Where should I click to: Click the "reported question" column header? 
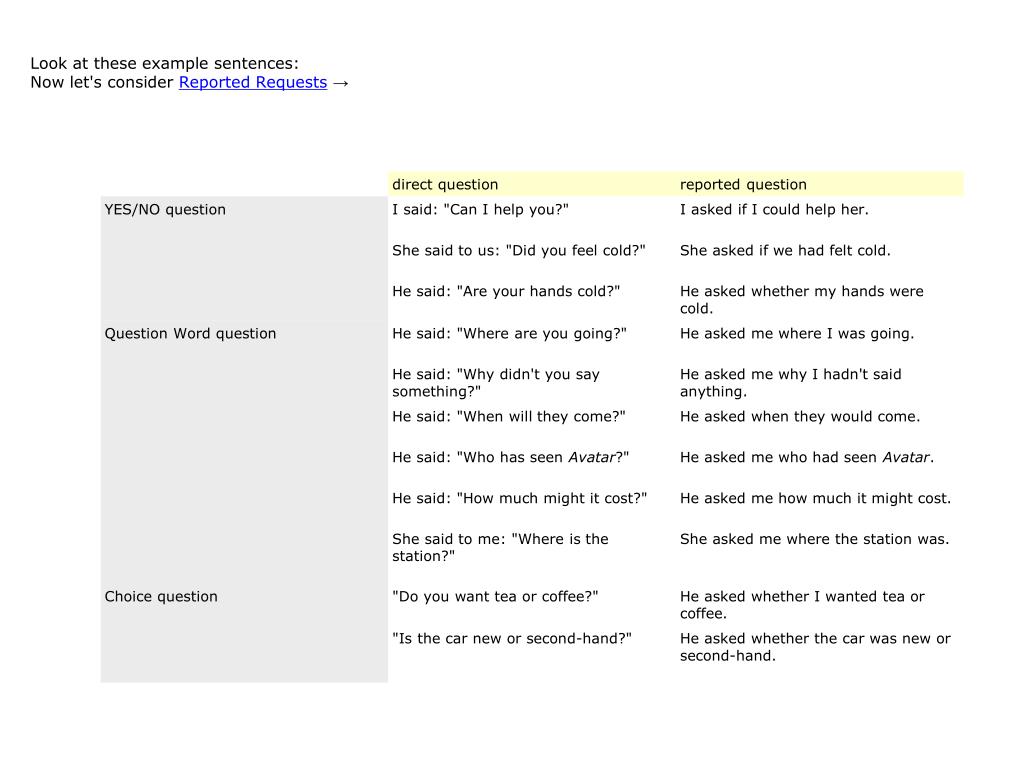pos(743,184)
